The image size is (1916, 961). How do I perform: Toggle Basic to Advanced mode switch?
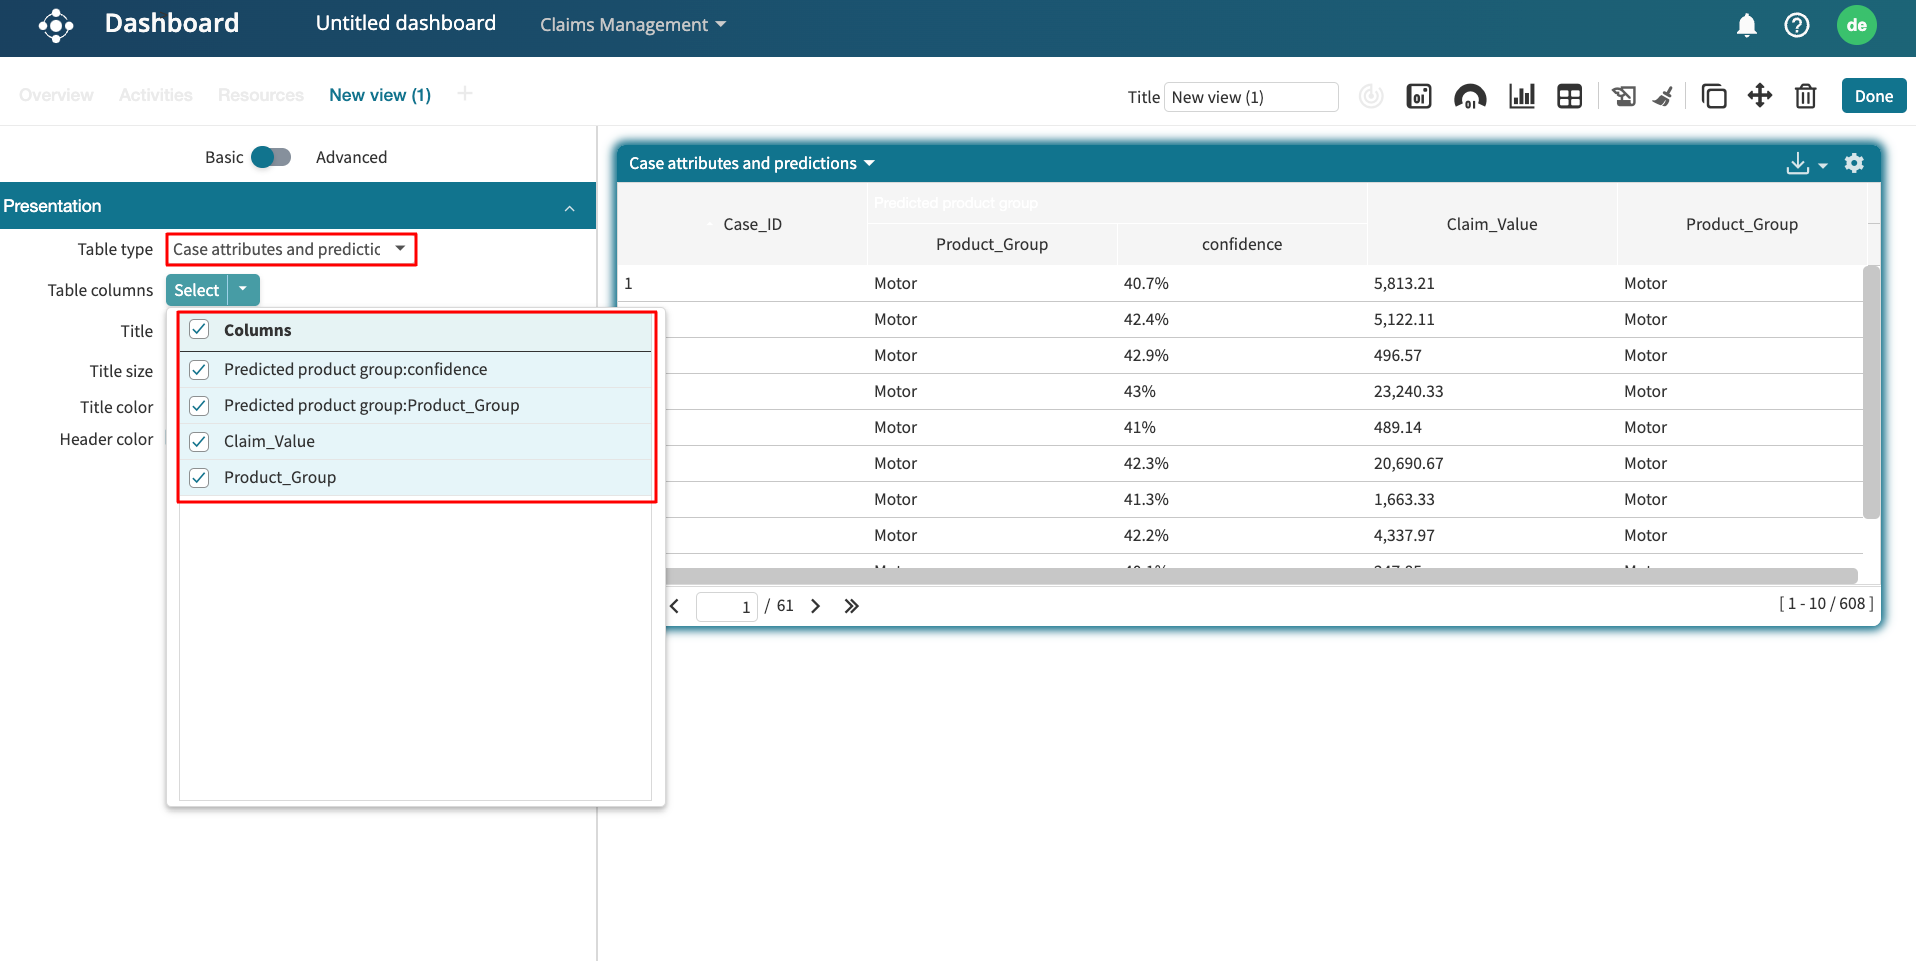coord(271,157)
